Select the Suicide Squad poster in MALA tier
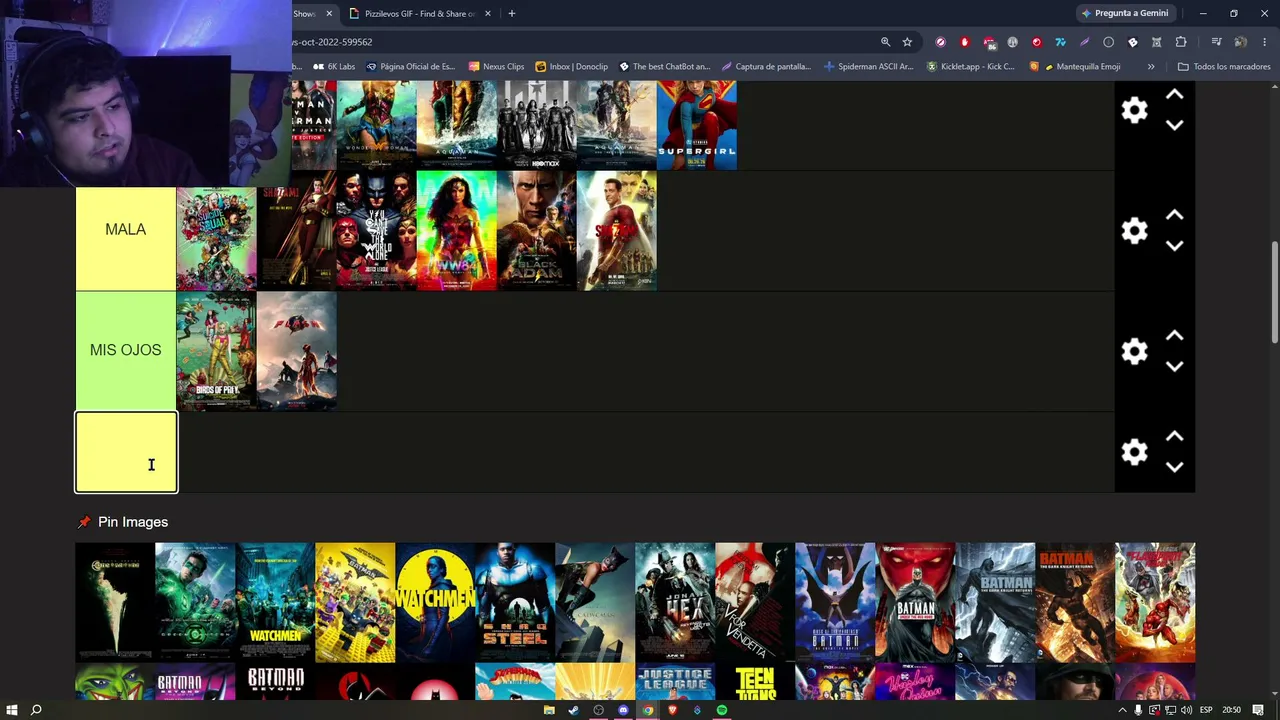This screenshot has height=720, width=1280. (216, 231)
